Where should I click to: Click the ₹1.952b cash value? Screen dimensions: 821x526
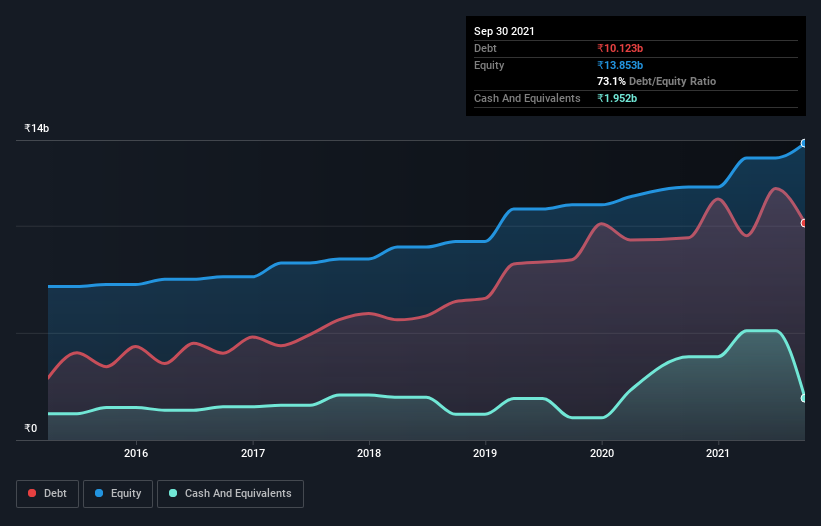click(617, 98)
